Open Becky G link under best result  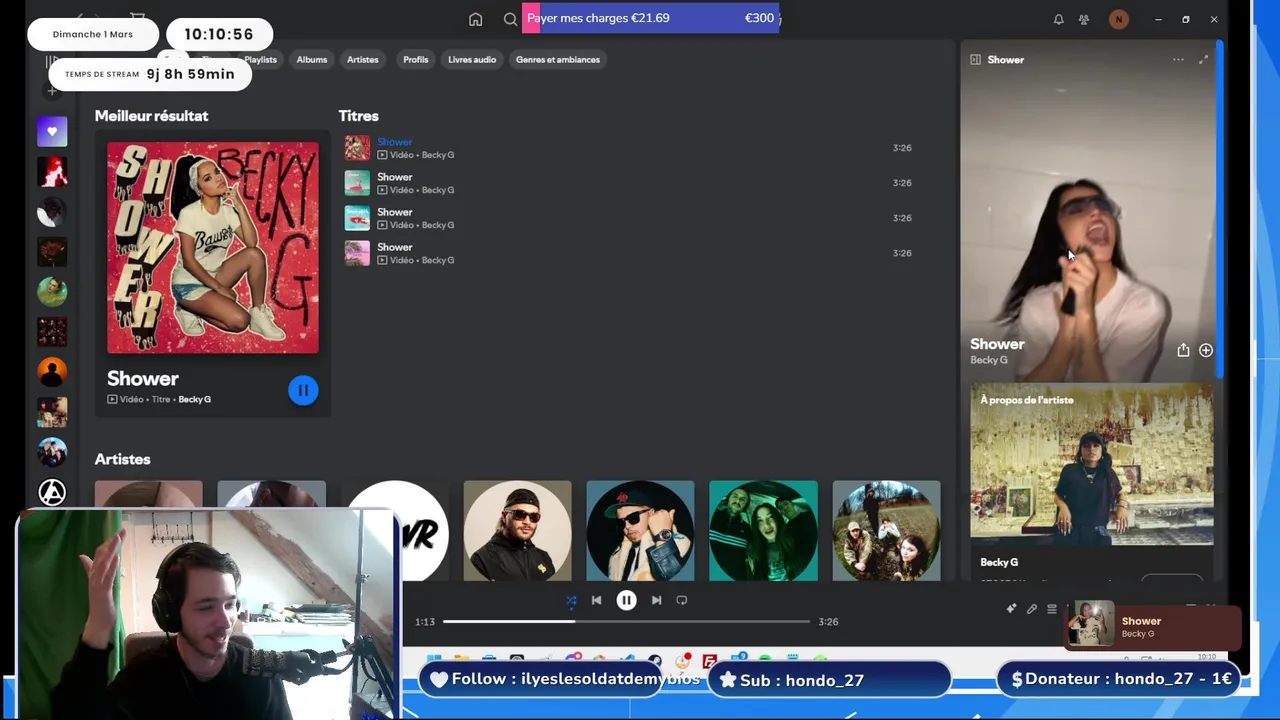pos(195,400)
